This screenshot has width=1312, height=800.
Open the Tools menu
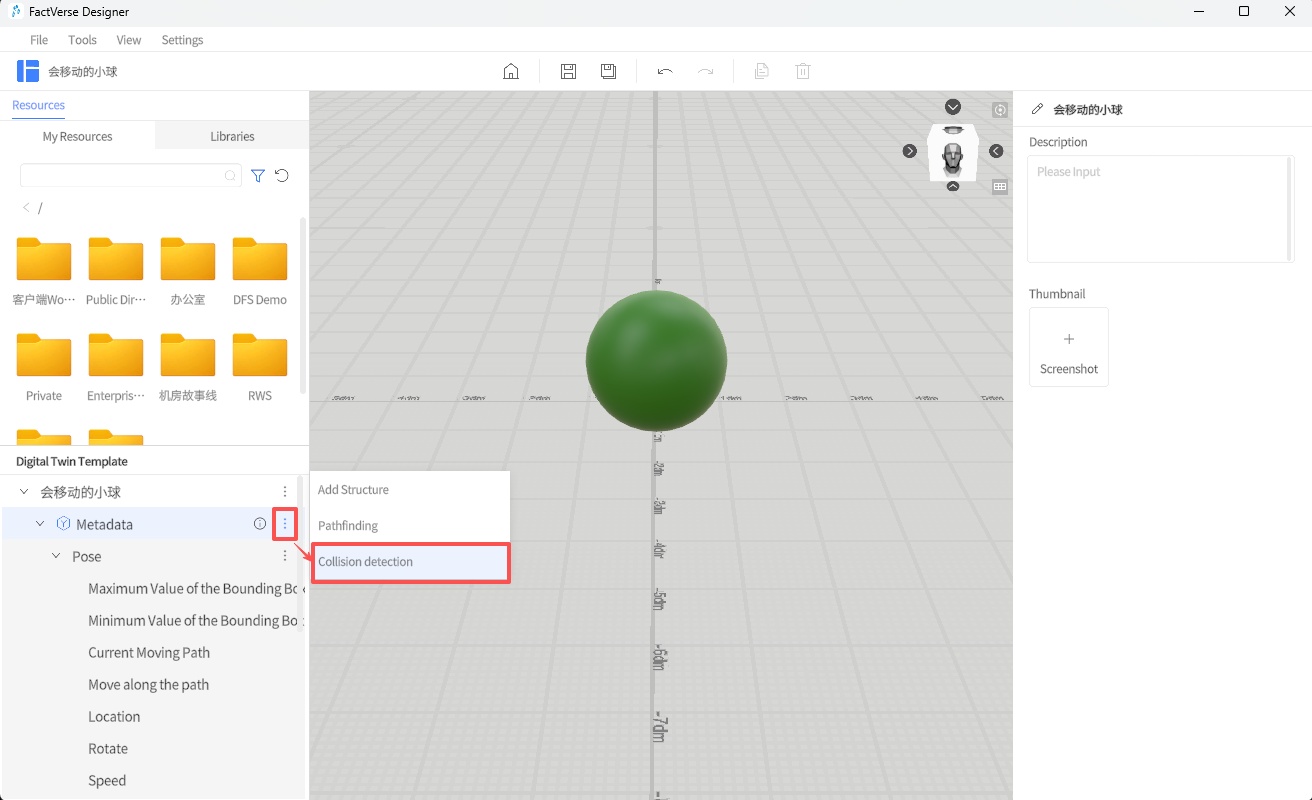82,40
